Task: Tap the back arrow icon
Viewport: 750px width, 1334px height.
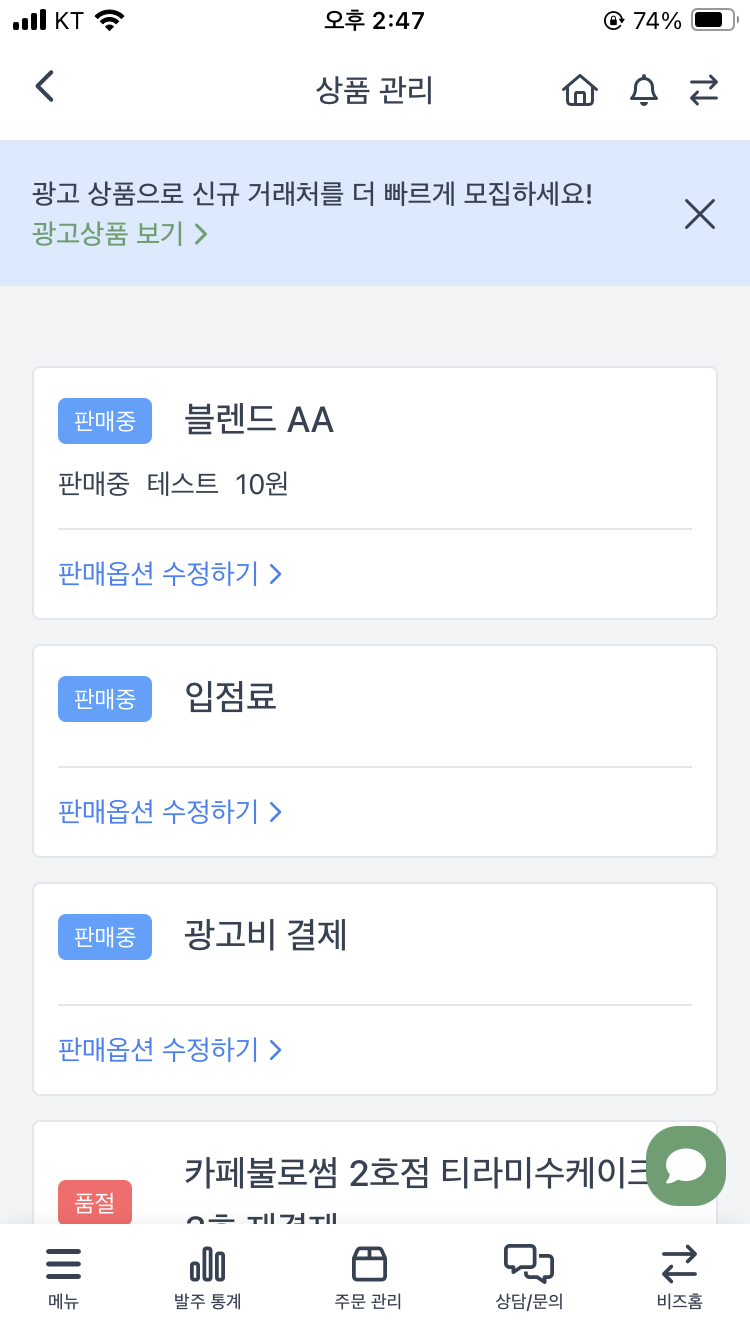Action: click(x=45, y=87)
